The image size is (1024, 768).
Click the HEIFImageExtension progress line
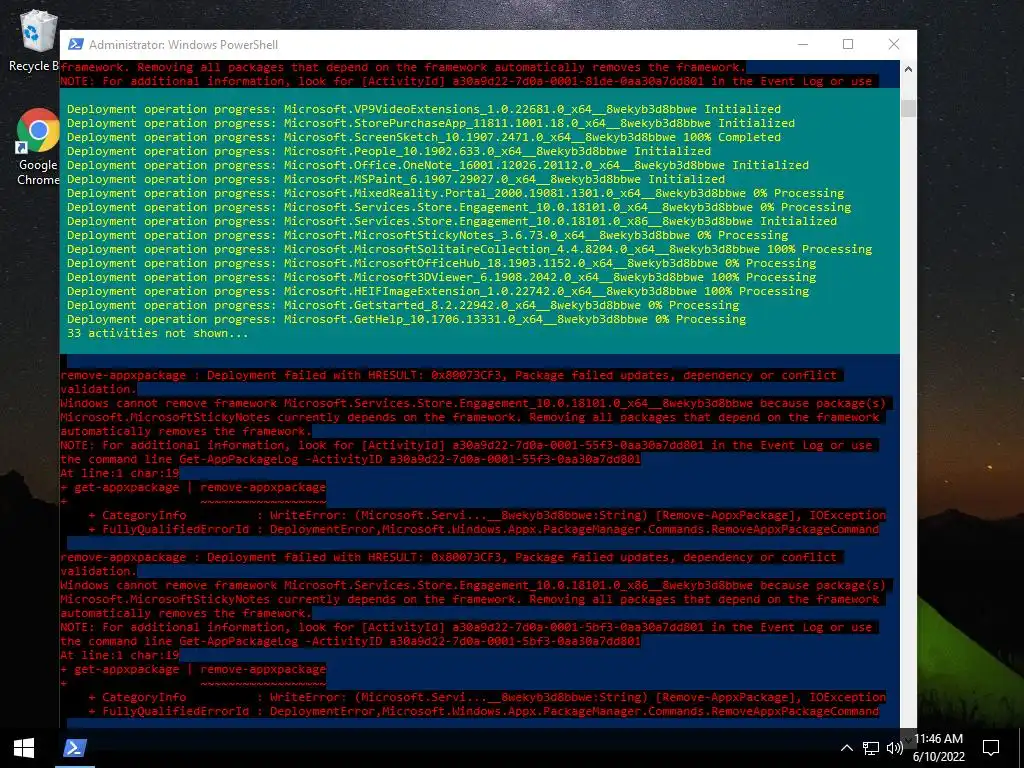click(x=438, y=291)
